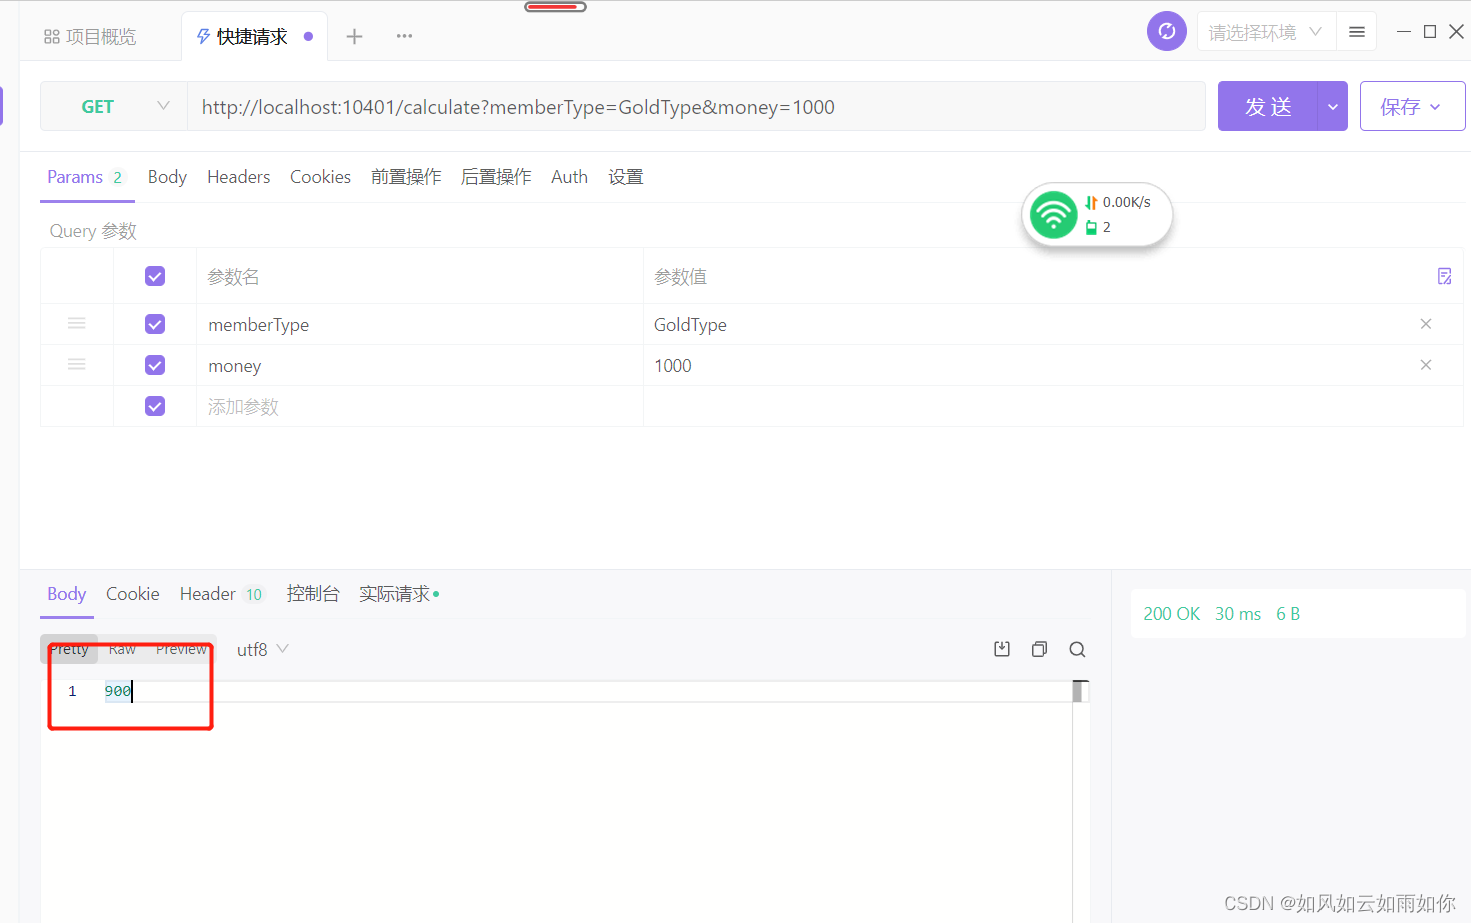
Task: Open the utf8 encoding dropdown
Action: [x=262, y=649]
